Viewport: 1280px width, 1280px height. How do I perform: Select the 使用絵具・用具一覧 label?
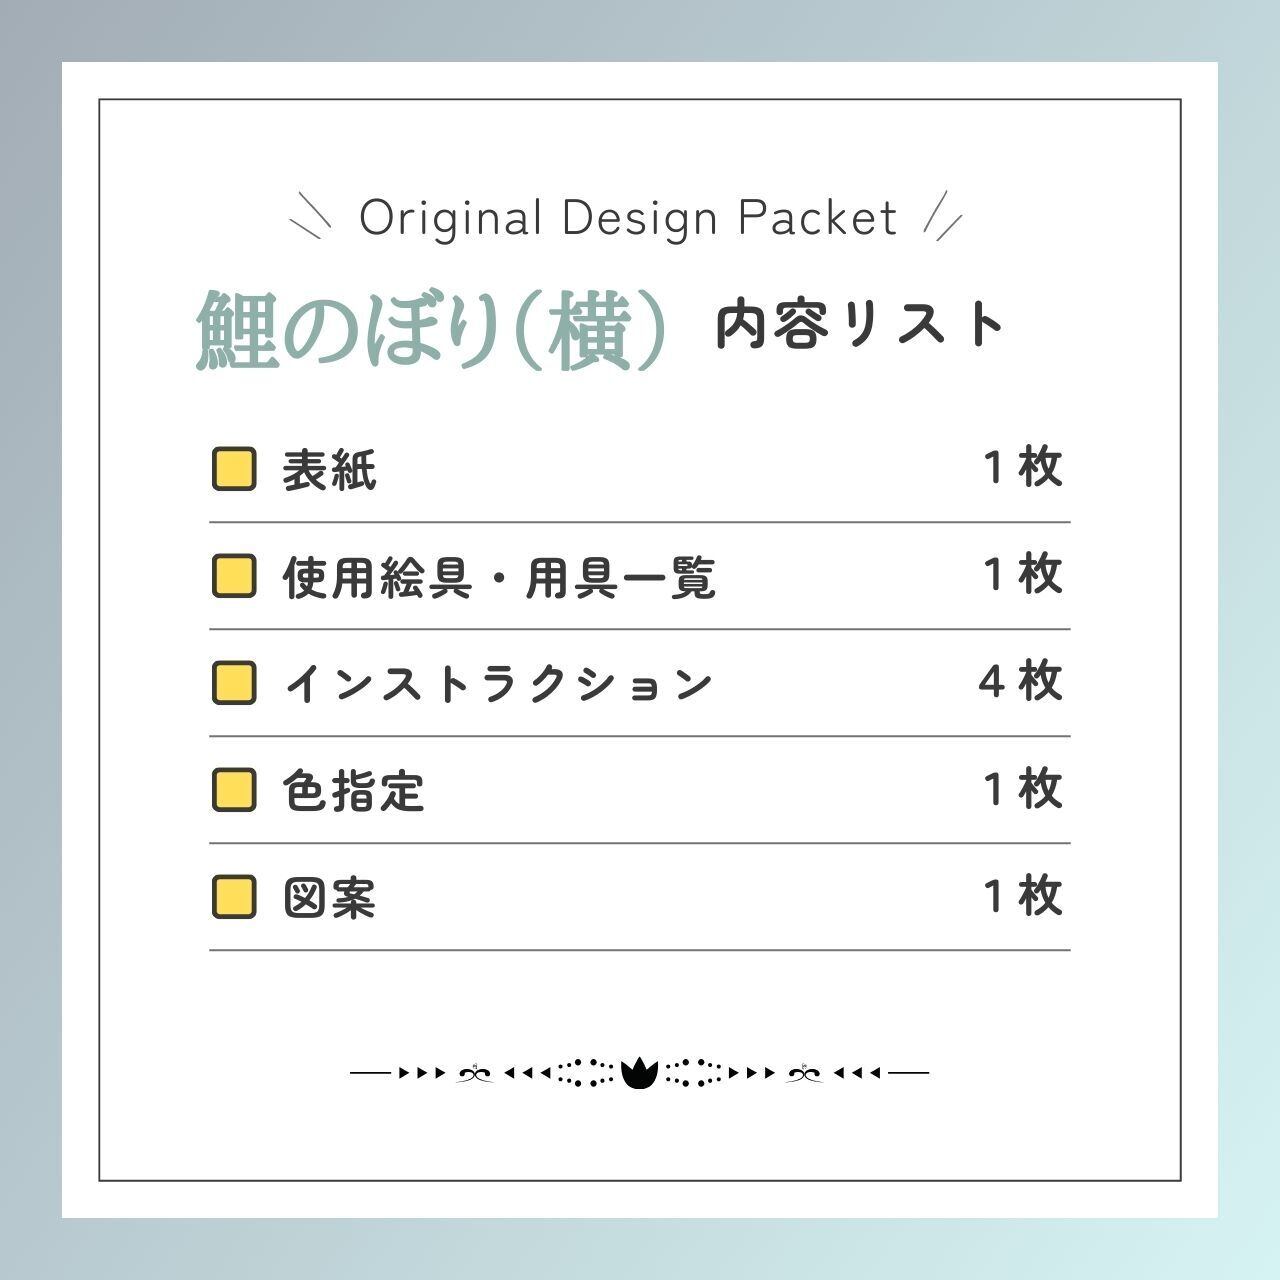(499, 577)
